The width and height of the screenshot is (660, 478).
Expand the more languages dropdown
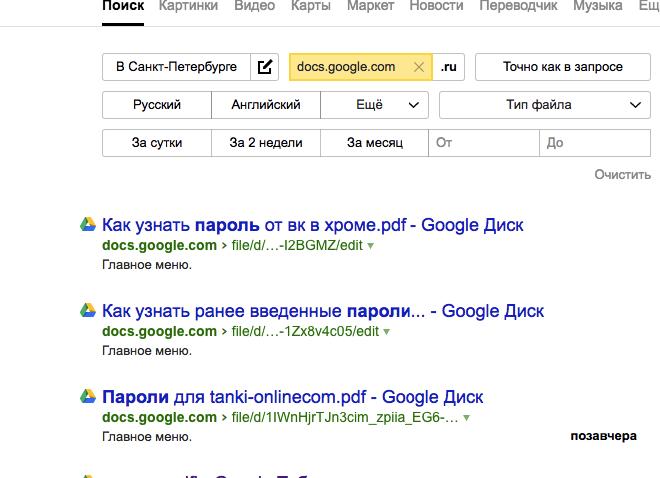[x=375, y=105]
